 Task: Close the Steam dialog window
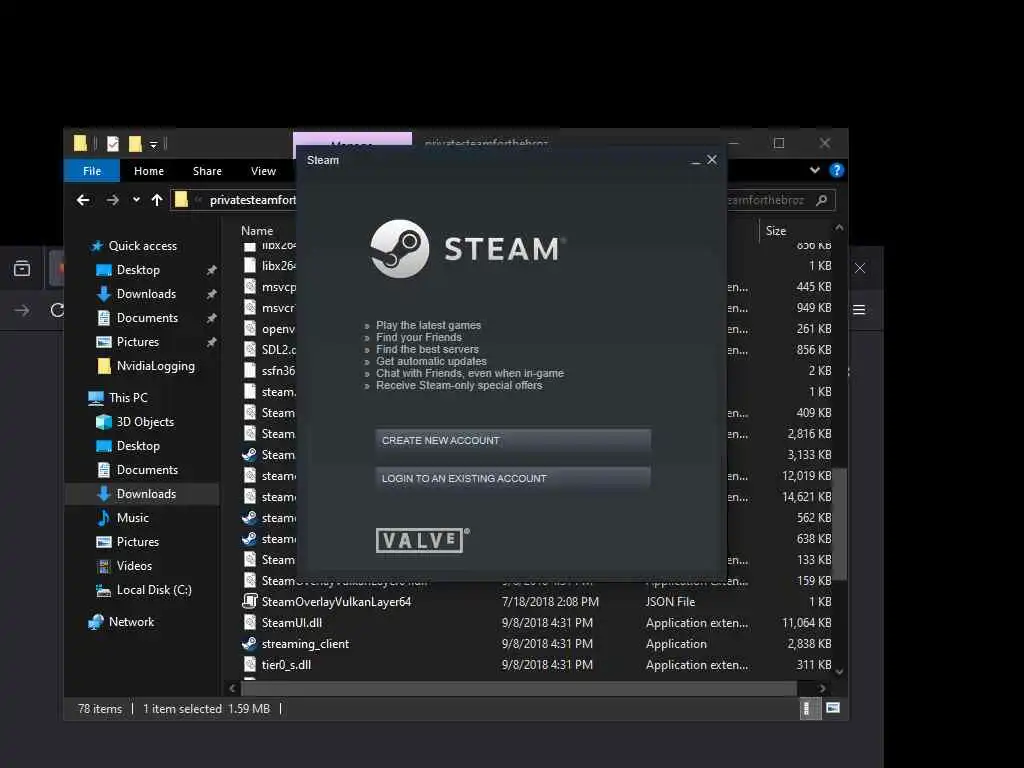(x=712, y=159)
